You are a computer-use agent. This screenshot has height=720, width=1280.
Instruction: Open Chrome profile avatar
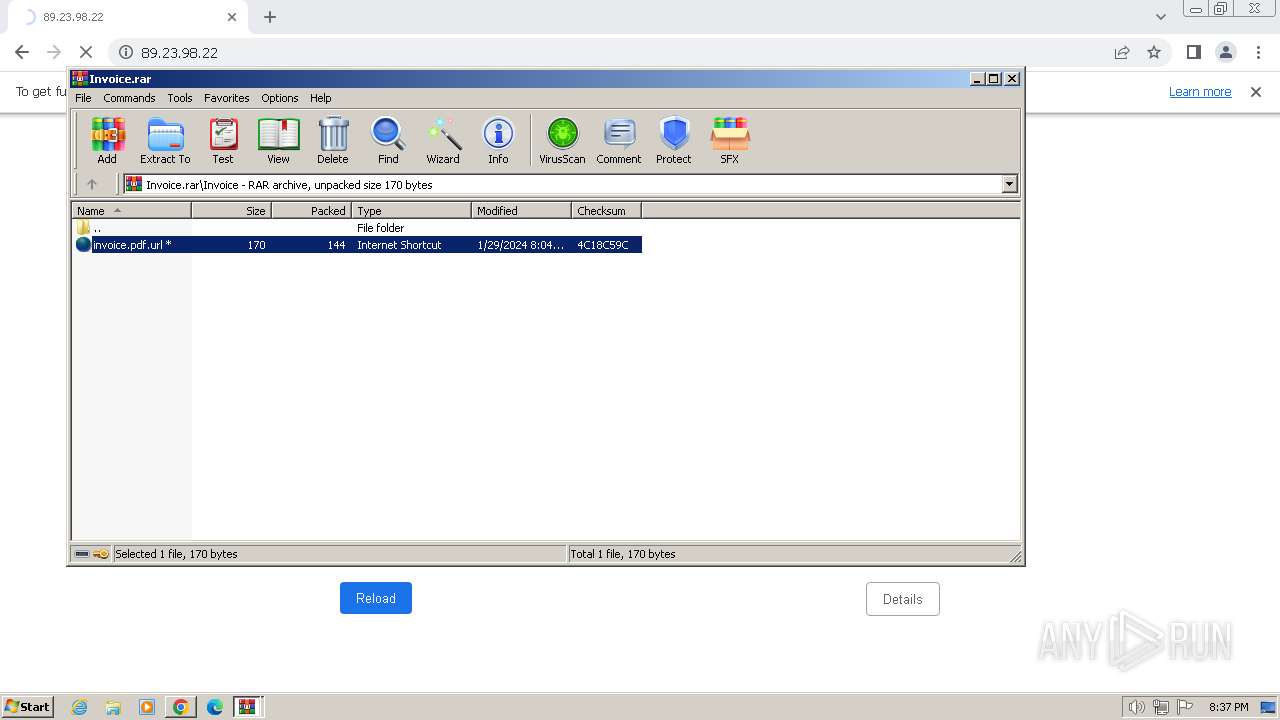[1226, 52]
